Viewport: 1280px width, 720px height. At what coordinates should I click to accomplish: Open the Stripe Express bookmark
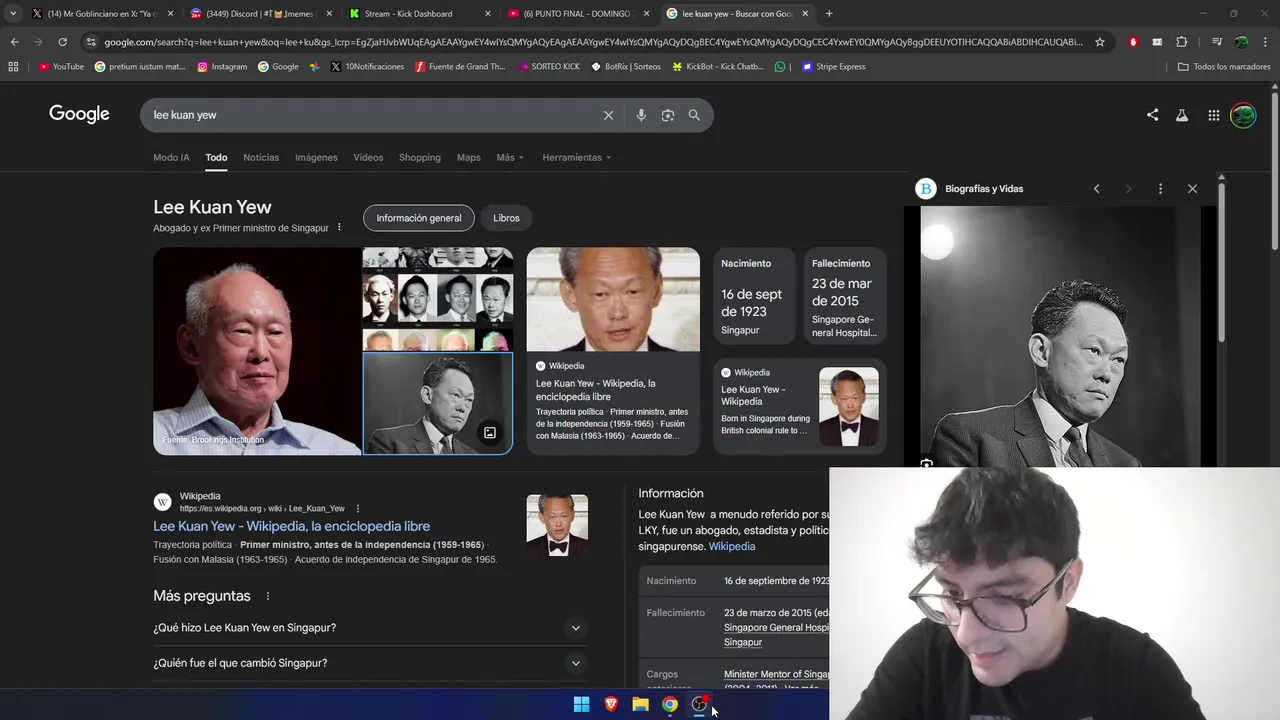[833, 67]
